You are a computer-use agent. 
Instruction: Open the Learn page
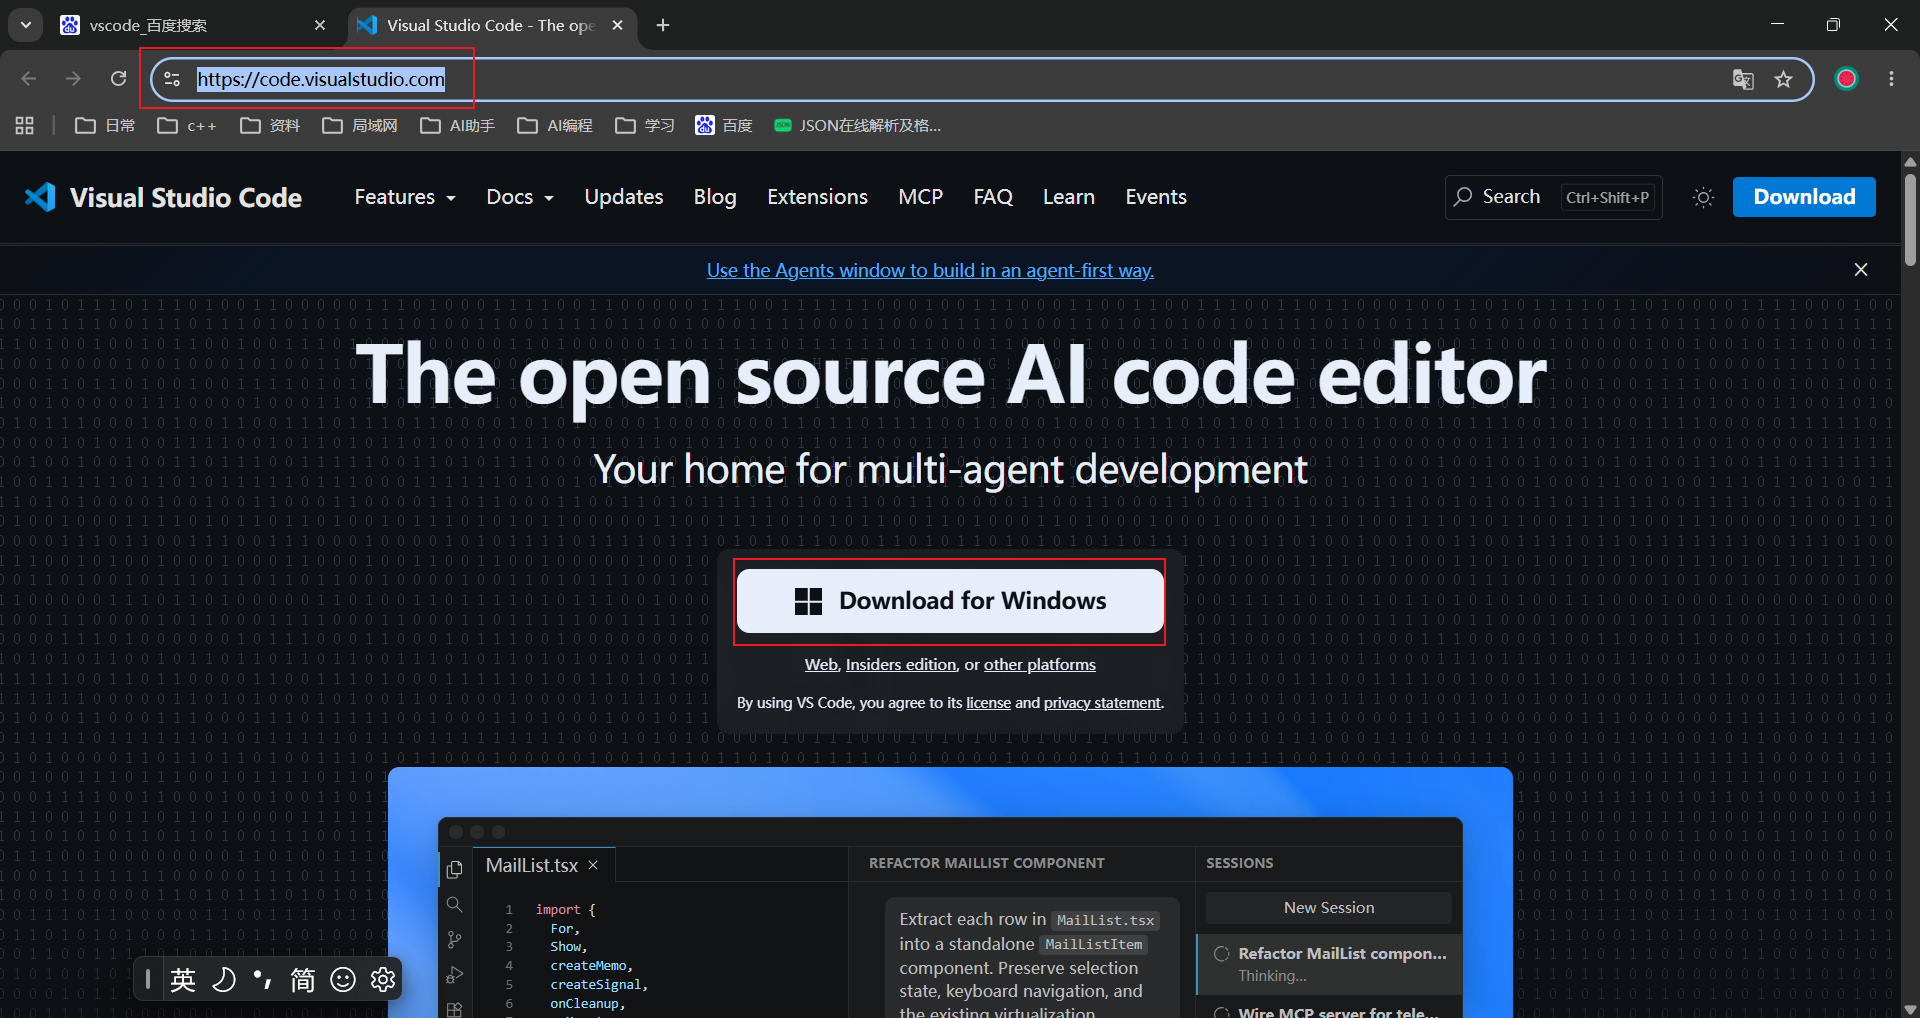[x=1069, y=197]
